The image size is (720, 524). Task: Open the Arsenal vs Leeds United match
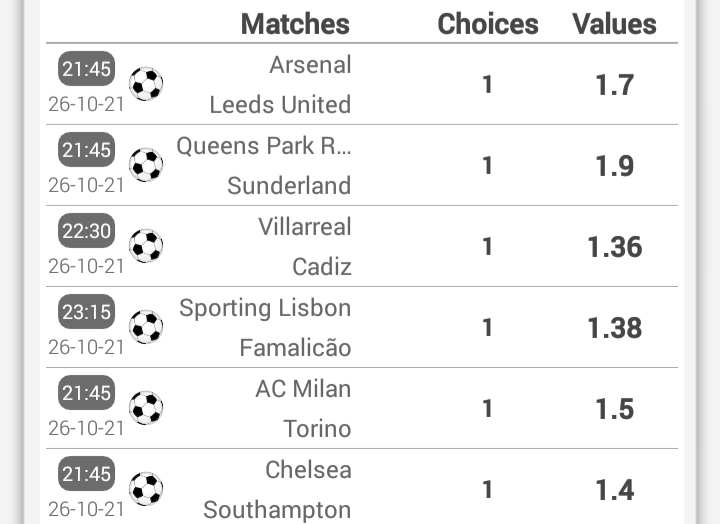[362, 84]
